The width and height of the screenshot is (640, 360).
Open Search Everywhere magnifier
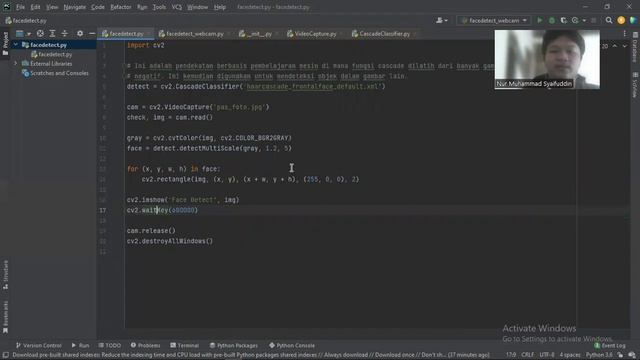pyautogui.click(x=609, y=20)
